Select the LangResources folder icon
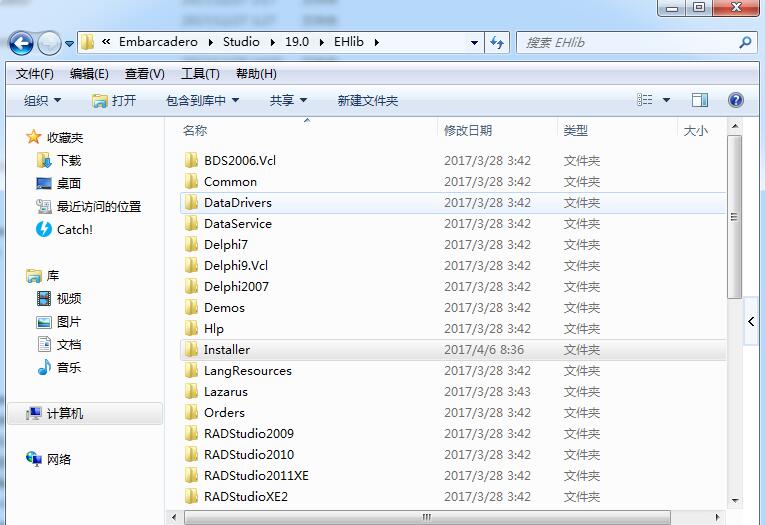This screenshot has width=765, height=525. pos(191,370)
